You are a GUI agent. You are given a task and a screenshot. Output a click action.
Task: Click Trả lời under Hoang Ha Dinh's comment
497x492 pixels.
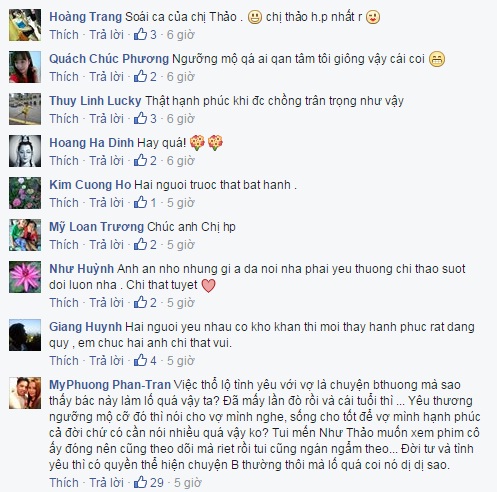click(x=106, y=161)
